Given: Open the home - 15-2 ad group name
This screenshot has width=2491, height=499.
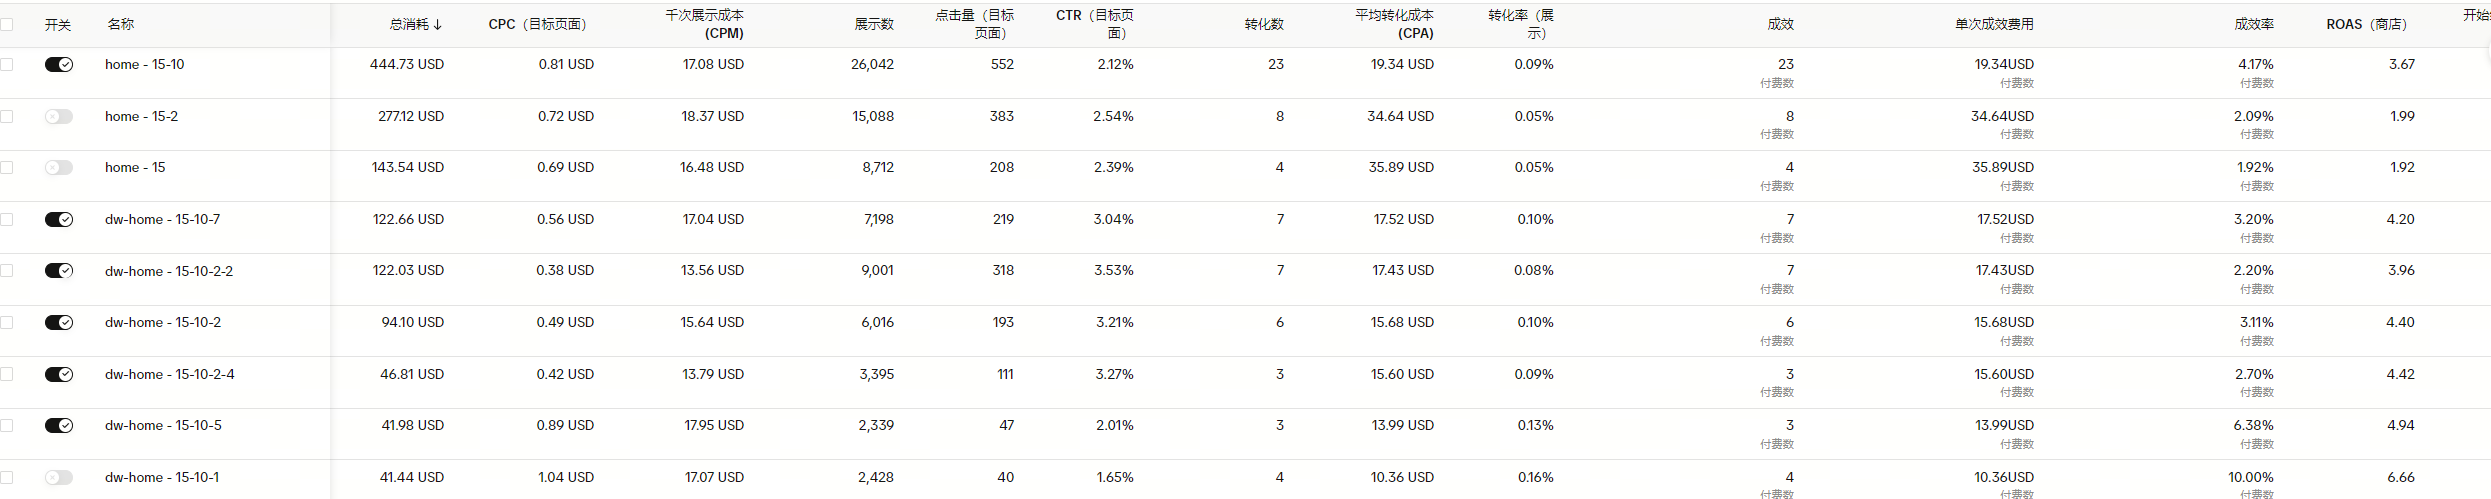Looking at the screenshot, I should pos(141,117).
